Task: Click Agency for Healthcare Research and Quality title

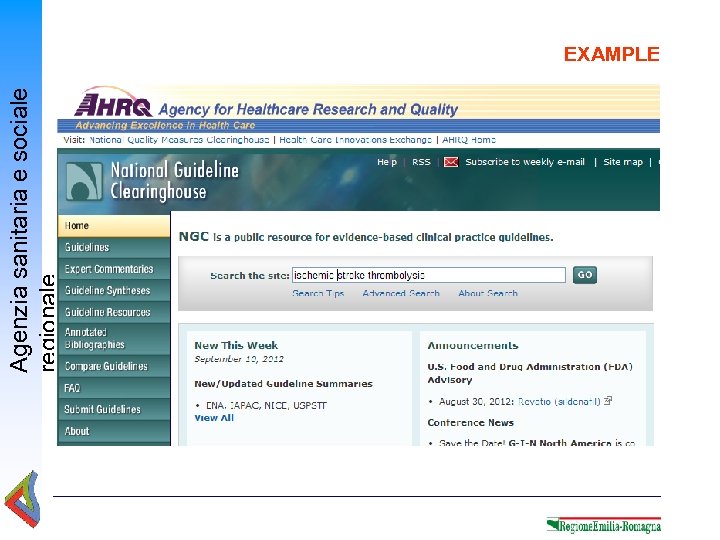Action: pos(308,109)
